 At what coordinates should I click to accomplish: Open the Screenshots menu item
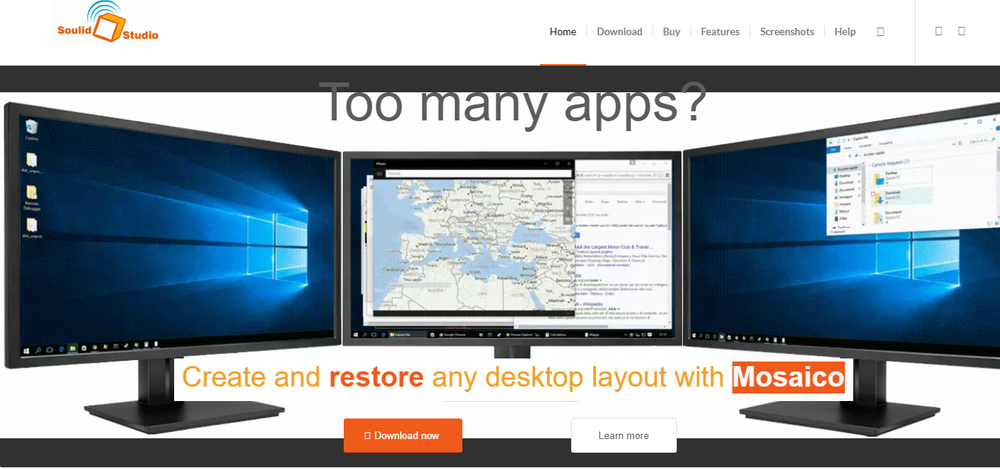tap(786, 32)
